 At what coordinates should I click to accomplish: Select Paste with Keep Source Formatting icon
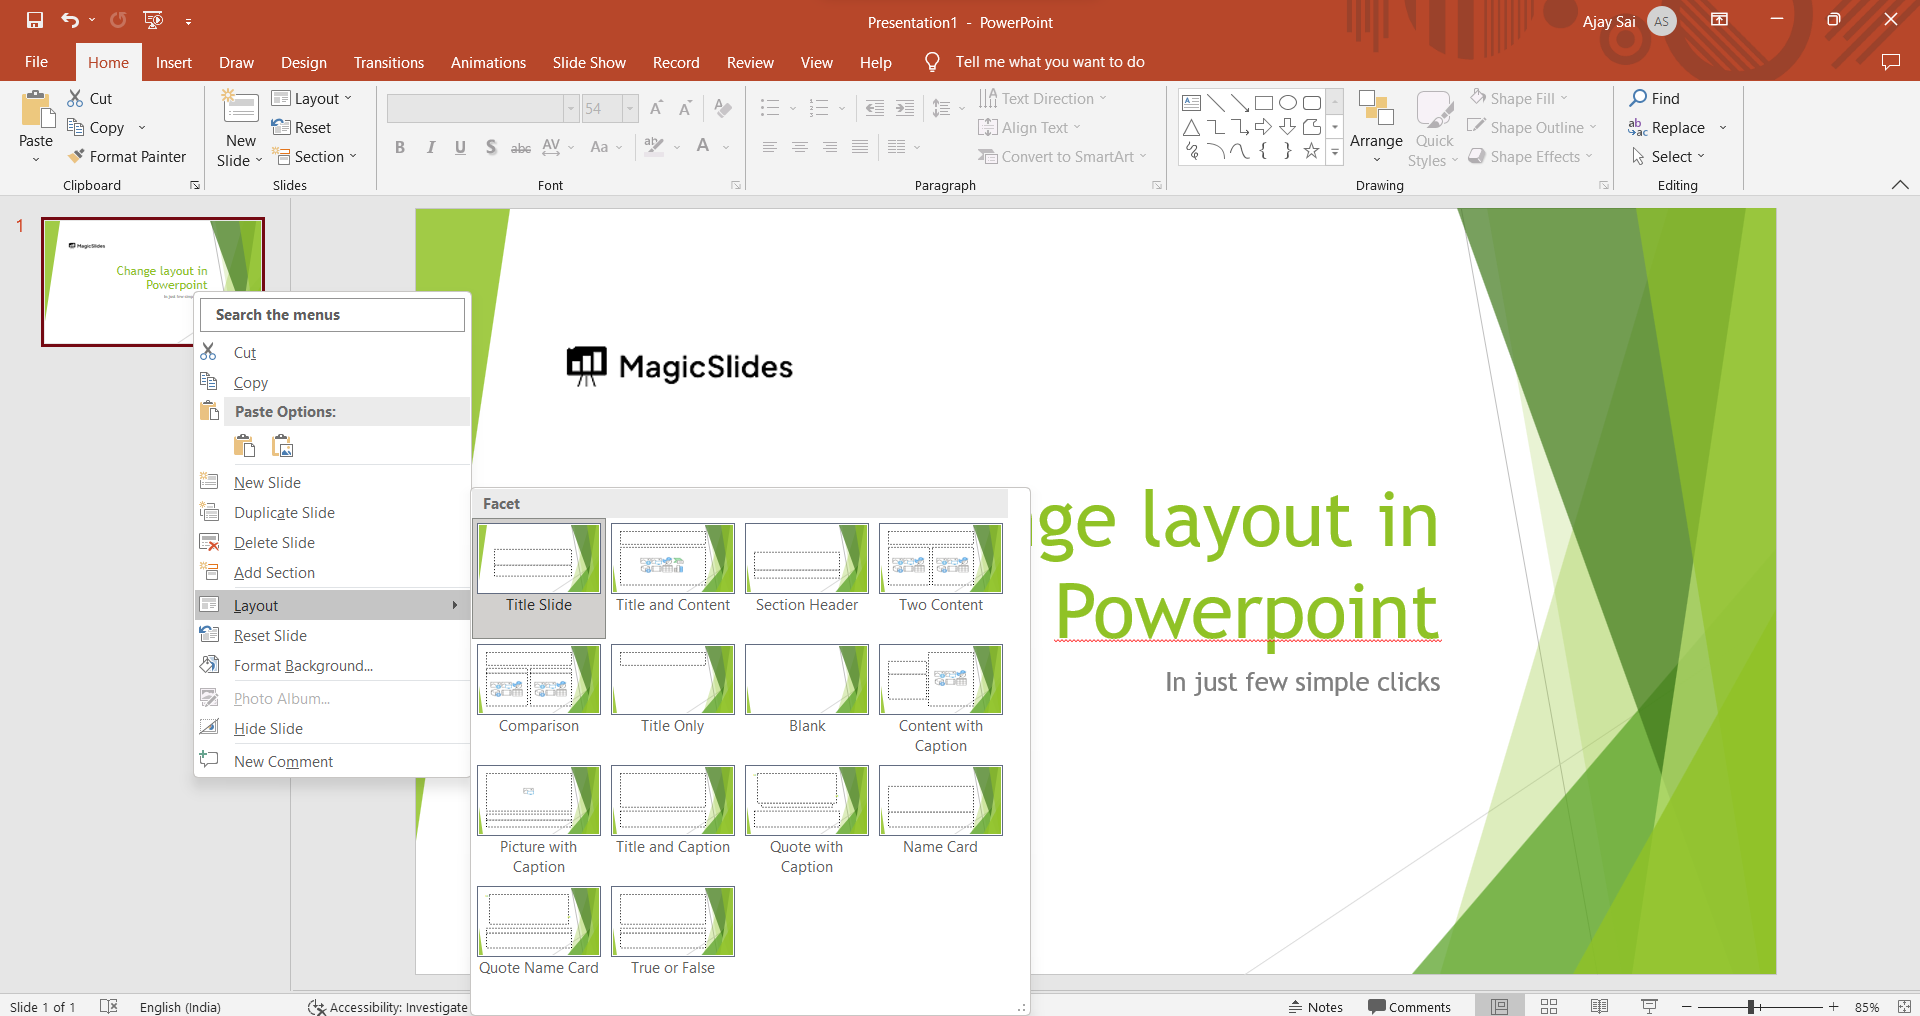pyautogui.click(x=244, y=446)
